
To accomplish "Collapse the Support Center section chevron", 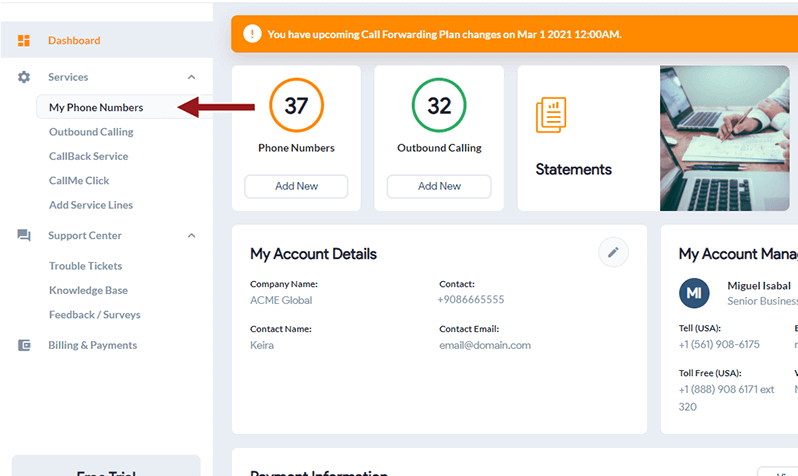I will tap(191, 235).
